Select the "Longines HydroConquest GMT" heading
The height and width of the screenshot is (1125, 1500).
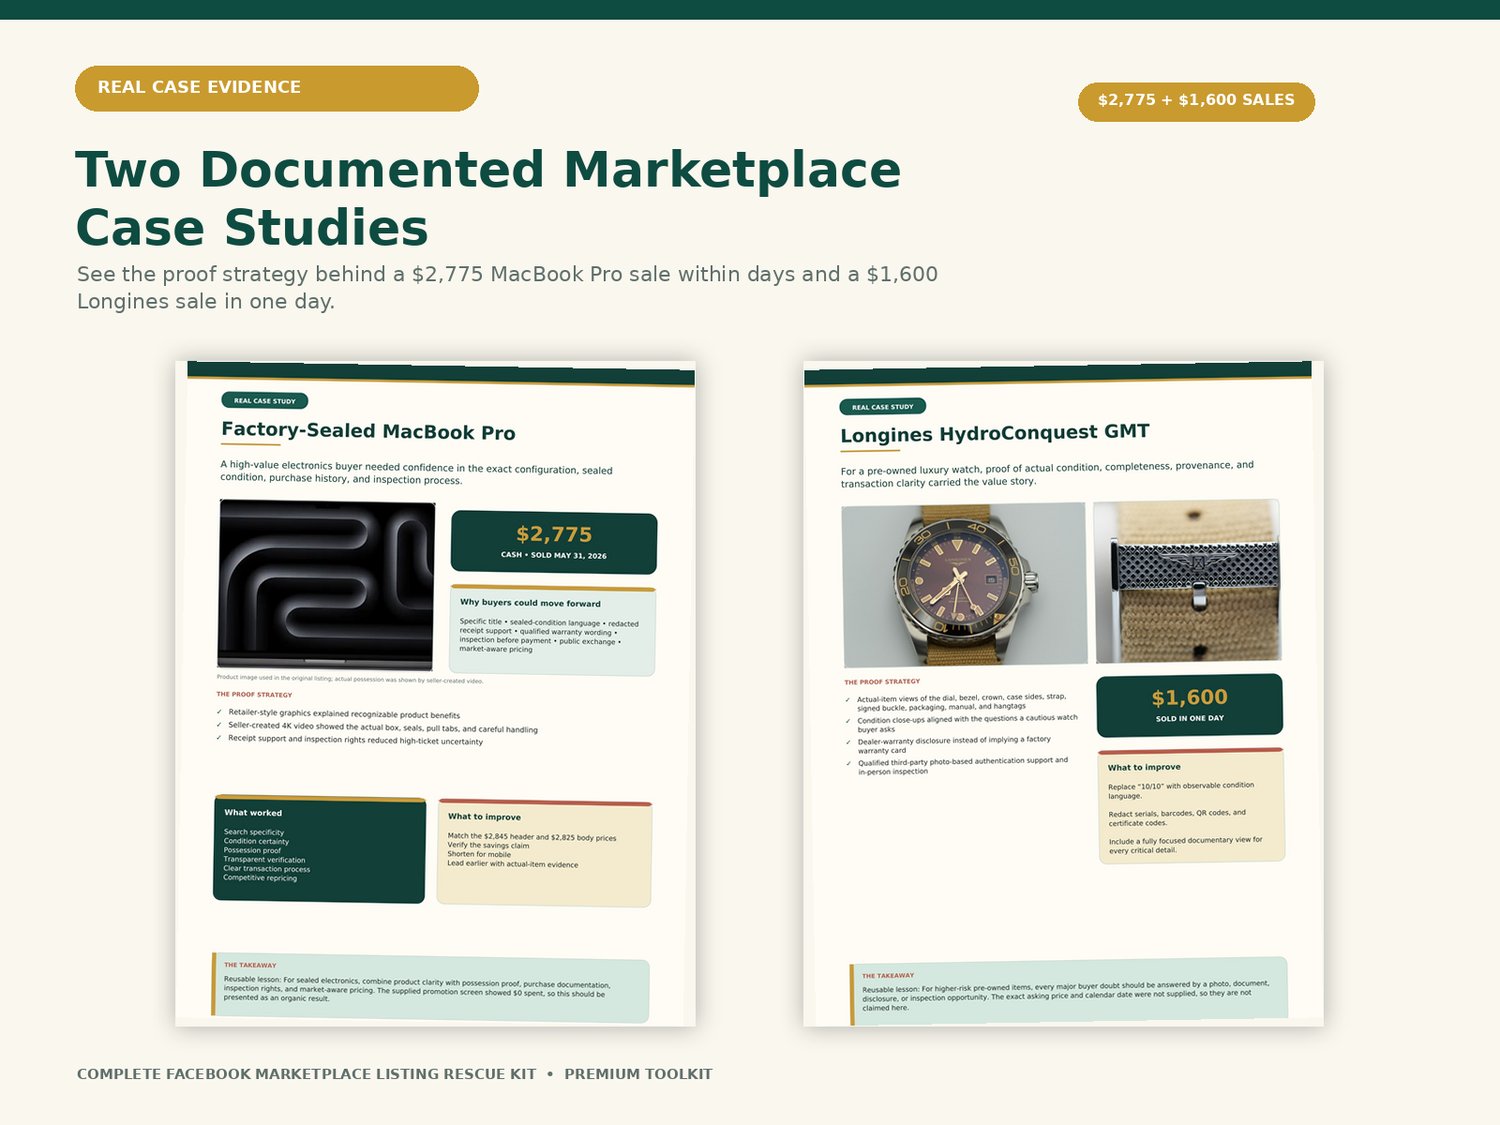point(995,433)
